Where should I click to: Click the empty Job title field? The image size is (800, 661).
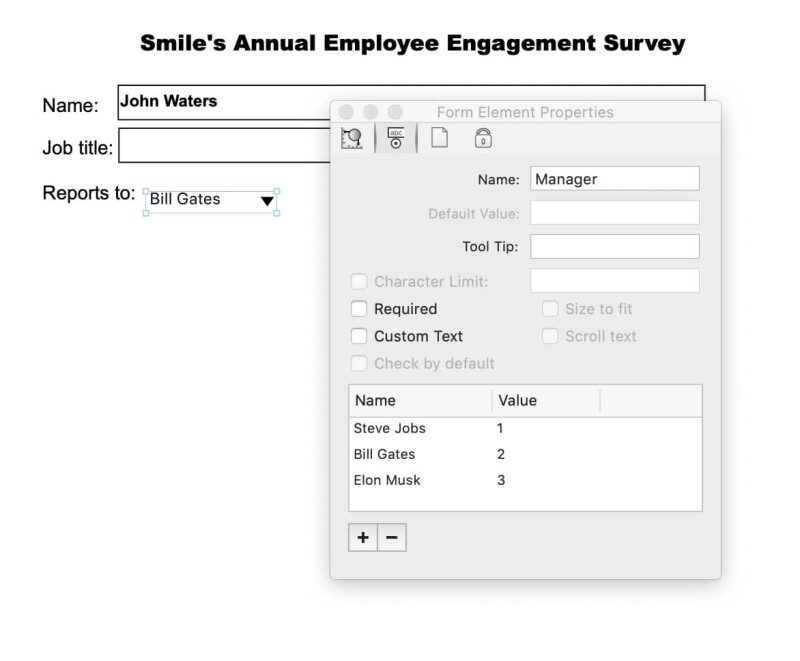pyautogui.click(x=225, y=145)
